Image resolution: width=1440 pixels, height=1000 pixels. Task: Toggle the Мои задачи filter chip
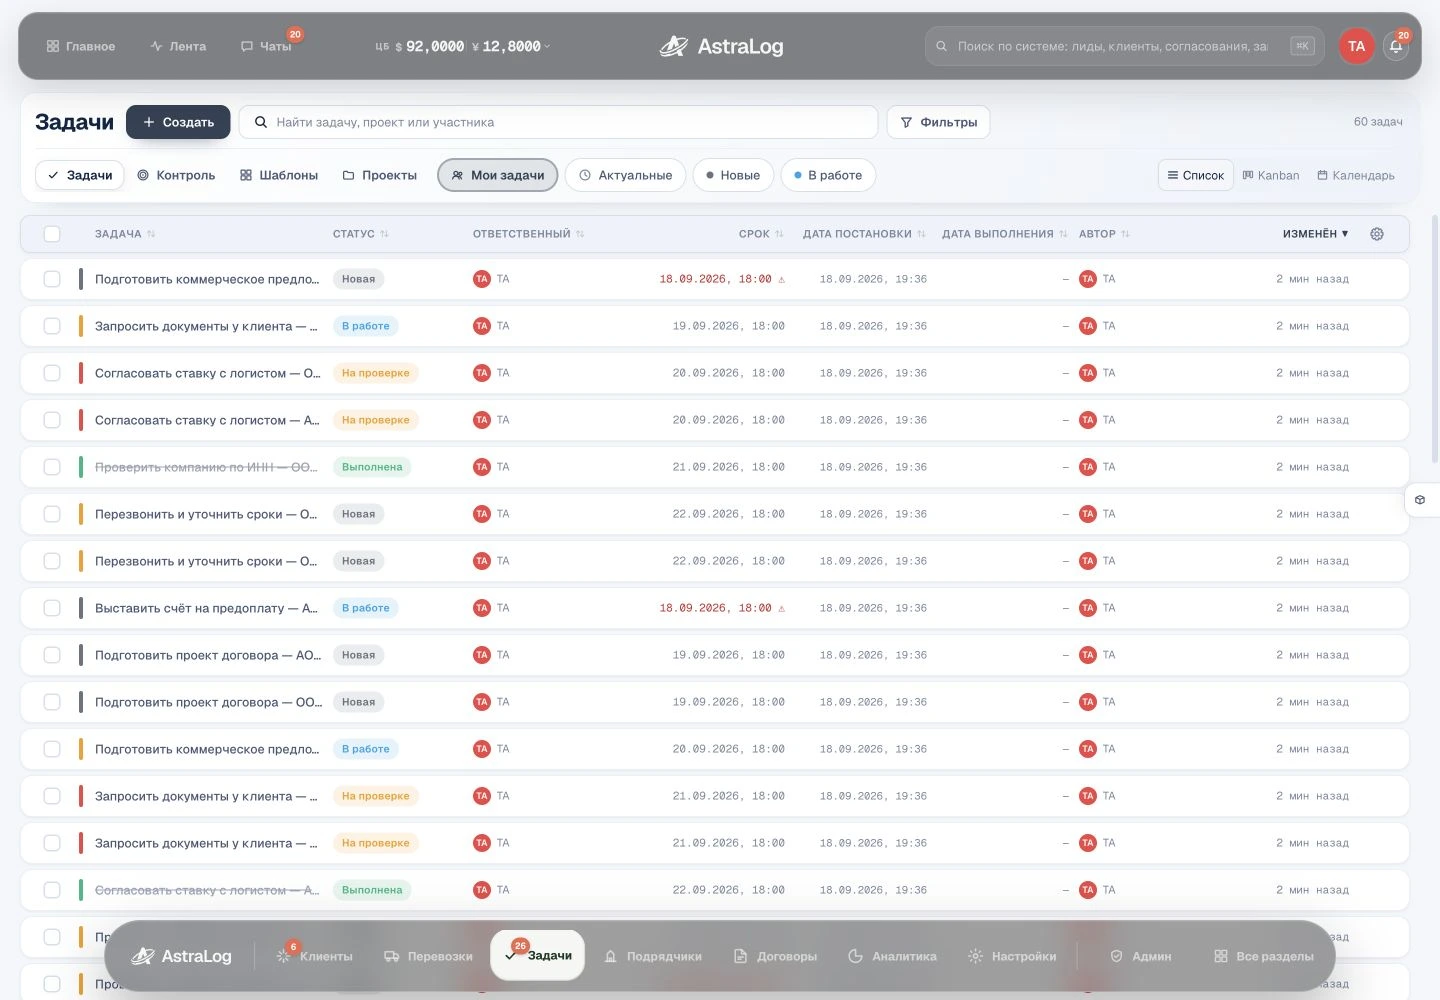(x=498, y=175)
